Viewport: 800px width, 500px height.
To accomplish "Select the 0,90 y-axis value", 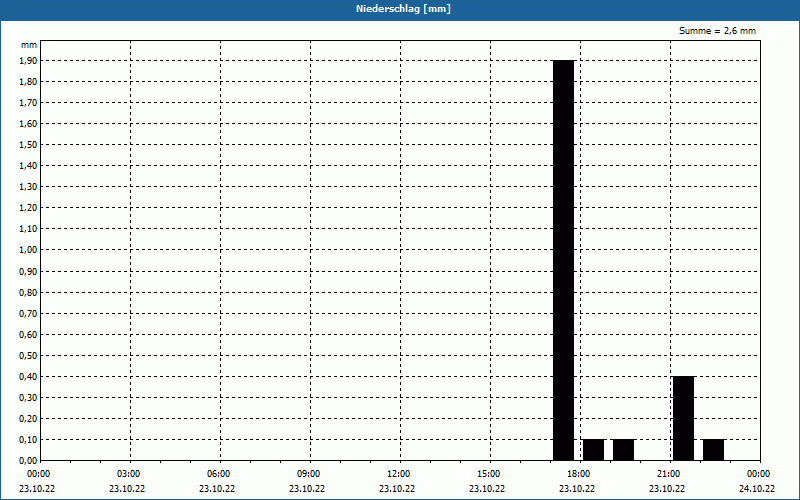I will click(28, 271).
